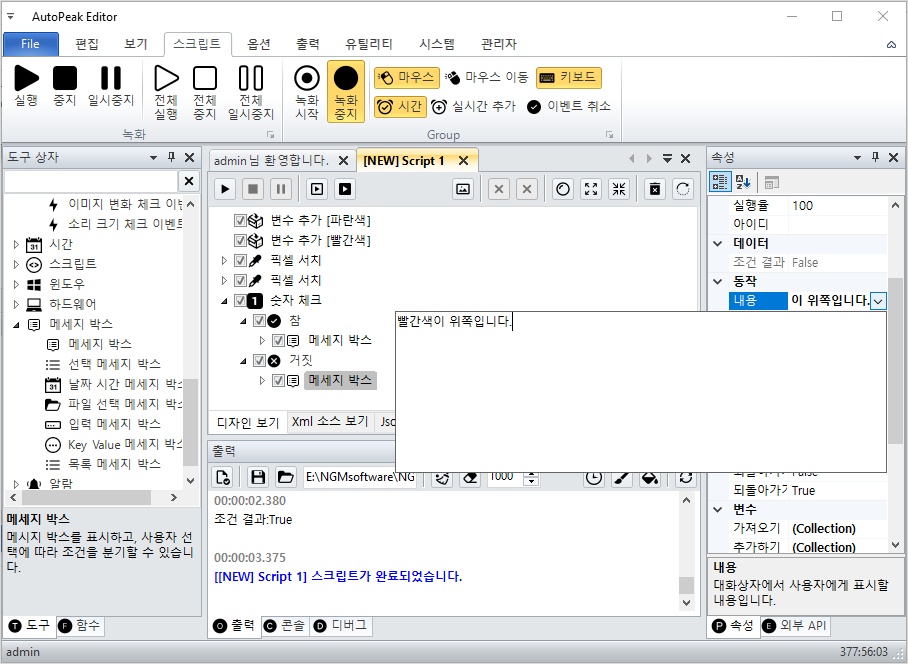Collapse the 숫자 체크 node
Viewport: 908px width, 664px height.
pos(224,301)
